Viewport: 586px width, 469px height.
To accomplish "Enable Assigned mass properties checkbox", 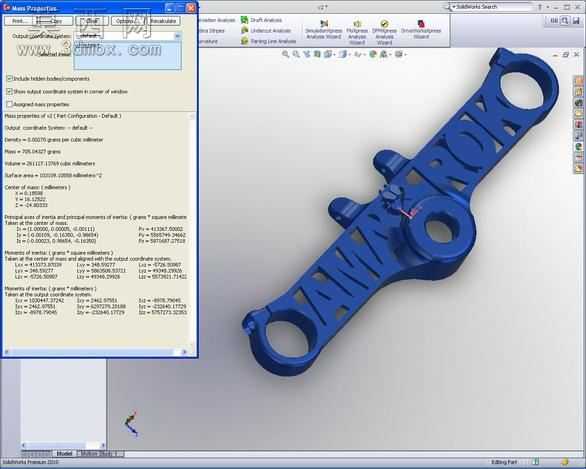I will (10, 104).
